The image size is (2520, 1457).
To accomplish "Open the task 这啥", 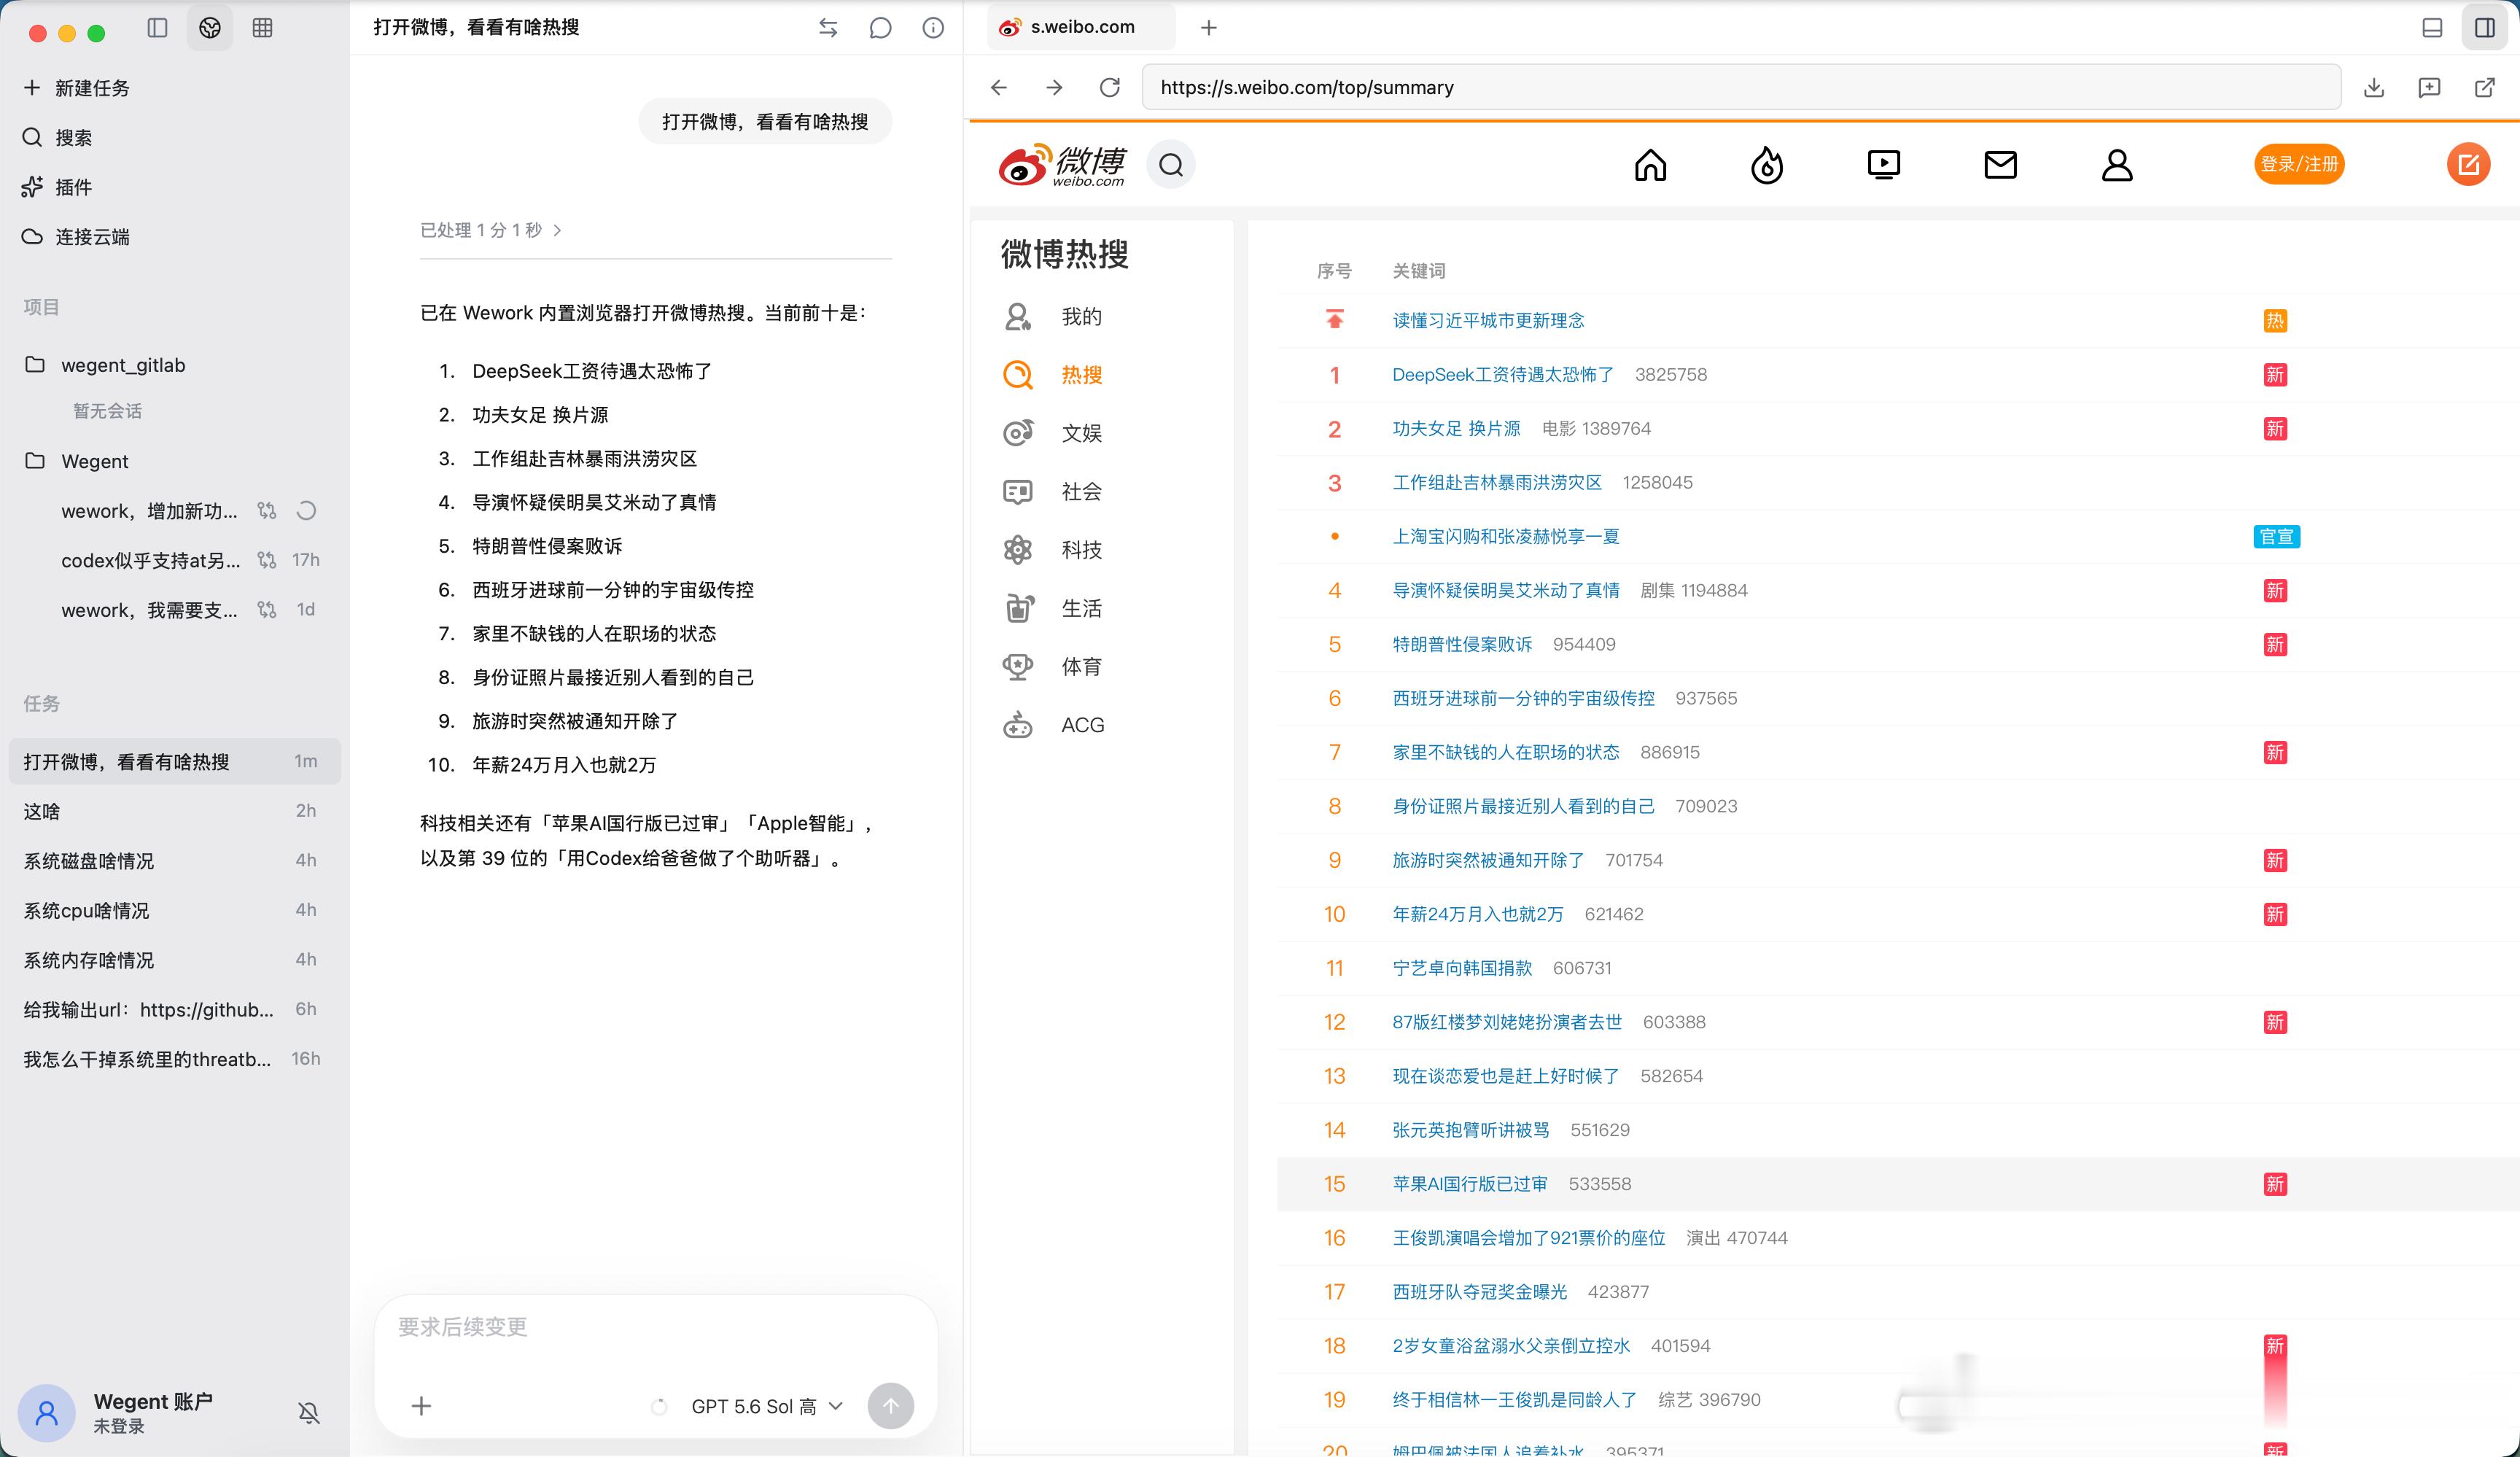I will pos(175,811).
